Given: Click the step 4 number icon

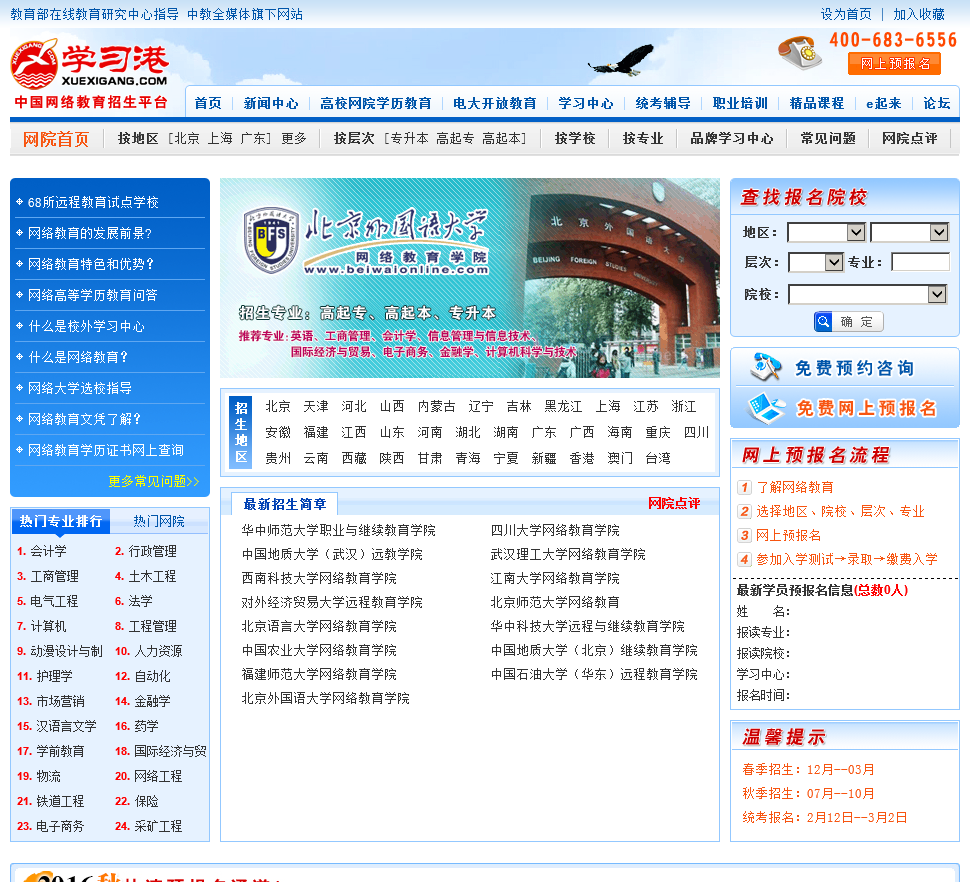Looking at the screenshot, I should [744, 560].
